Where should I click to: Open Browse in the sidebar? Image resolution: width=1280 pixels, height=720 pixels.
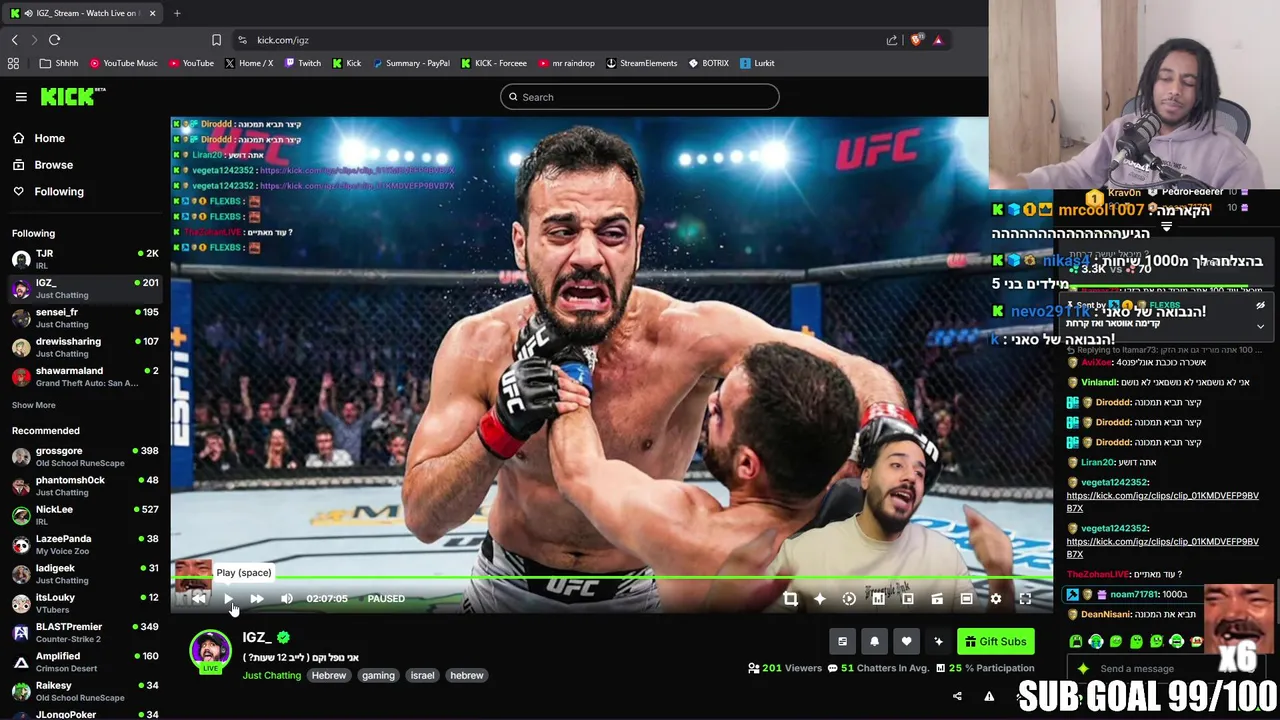(x=53, y=165)
